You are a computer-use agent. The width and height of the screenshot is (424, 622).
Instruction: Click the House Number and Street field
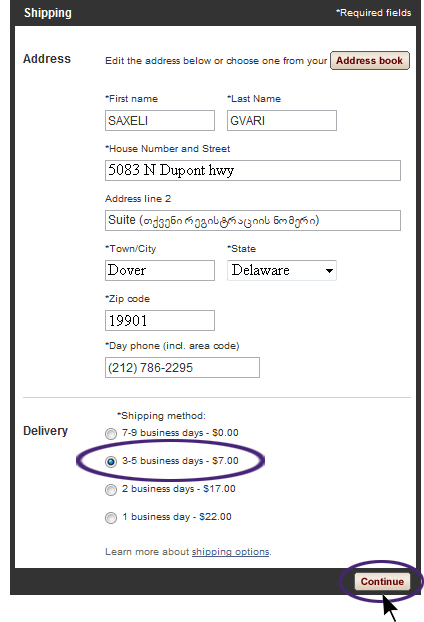pos(253,171)
